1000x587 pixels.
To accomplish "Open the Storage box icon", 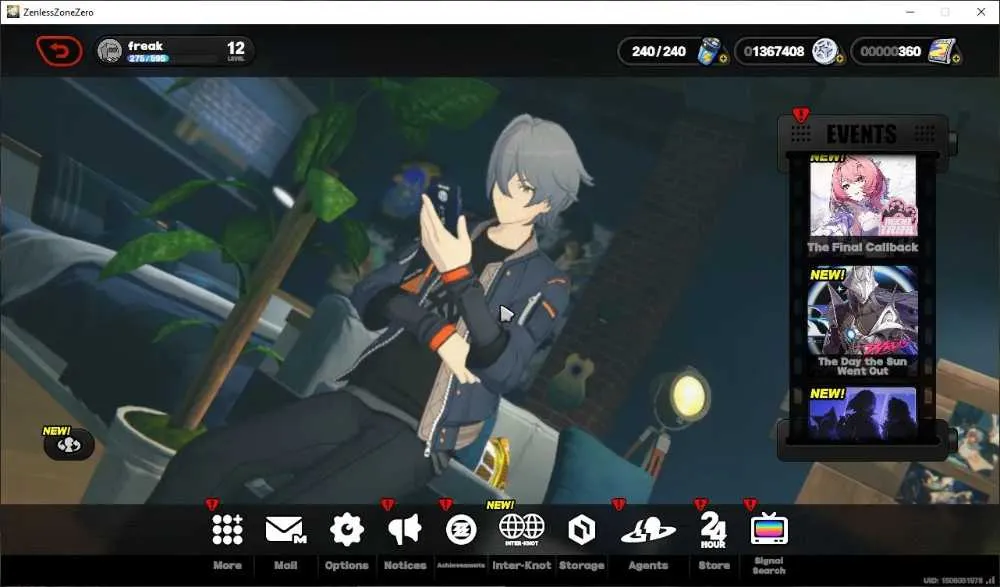I will click(x=581, y=530).
